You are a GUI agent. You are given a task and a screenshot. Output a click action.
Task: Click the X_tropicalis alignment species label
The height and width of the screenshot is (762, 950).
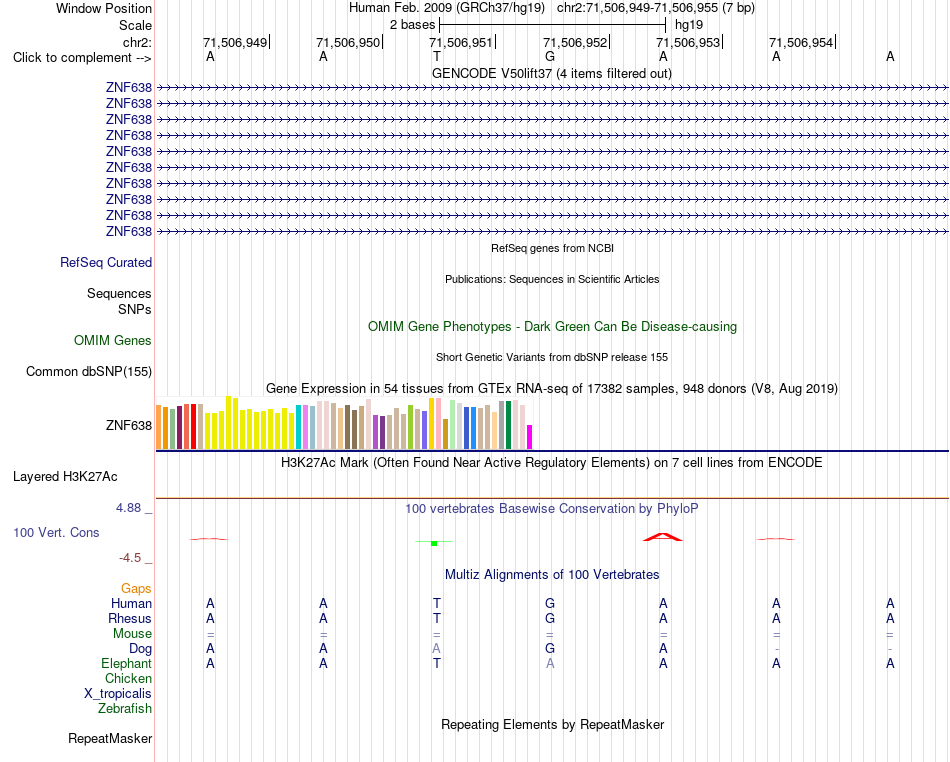118,694
